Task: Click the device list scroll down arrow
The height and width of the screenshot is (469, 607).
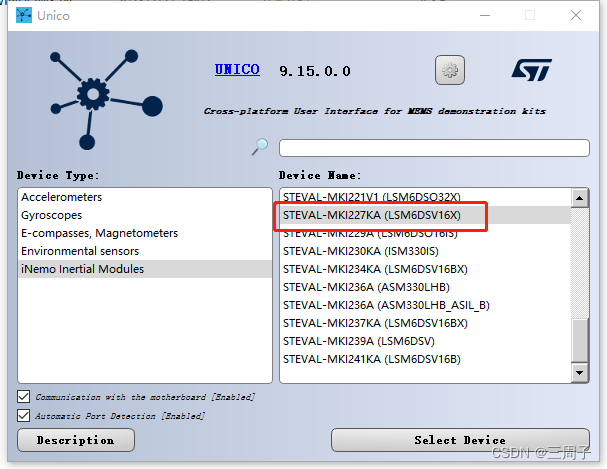Action: pos(580,373)
